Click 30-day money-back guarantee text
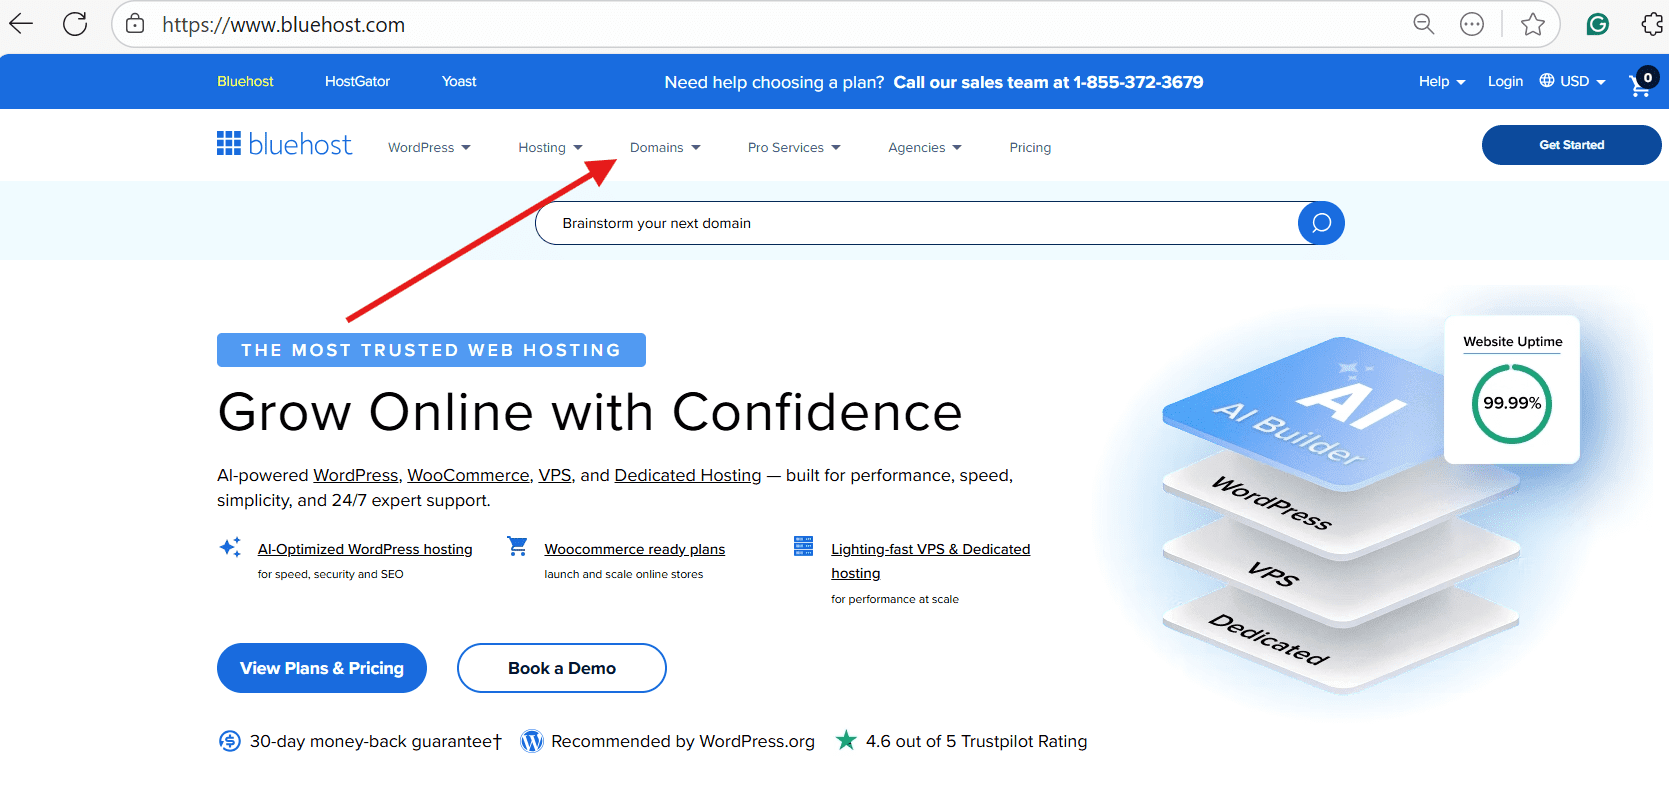This screenshot has height=789, width=1669. pyautogui.click(x=375, y=741)
